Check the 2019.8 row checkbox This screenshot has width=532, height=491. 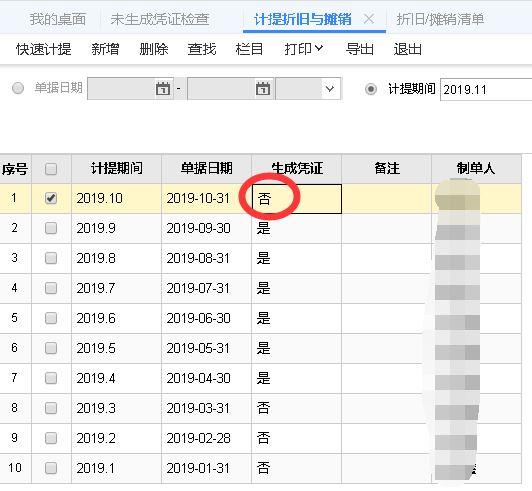click(51, 258)
